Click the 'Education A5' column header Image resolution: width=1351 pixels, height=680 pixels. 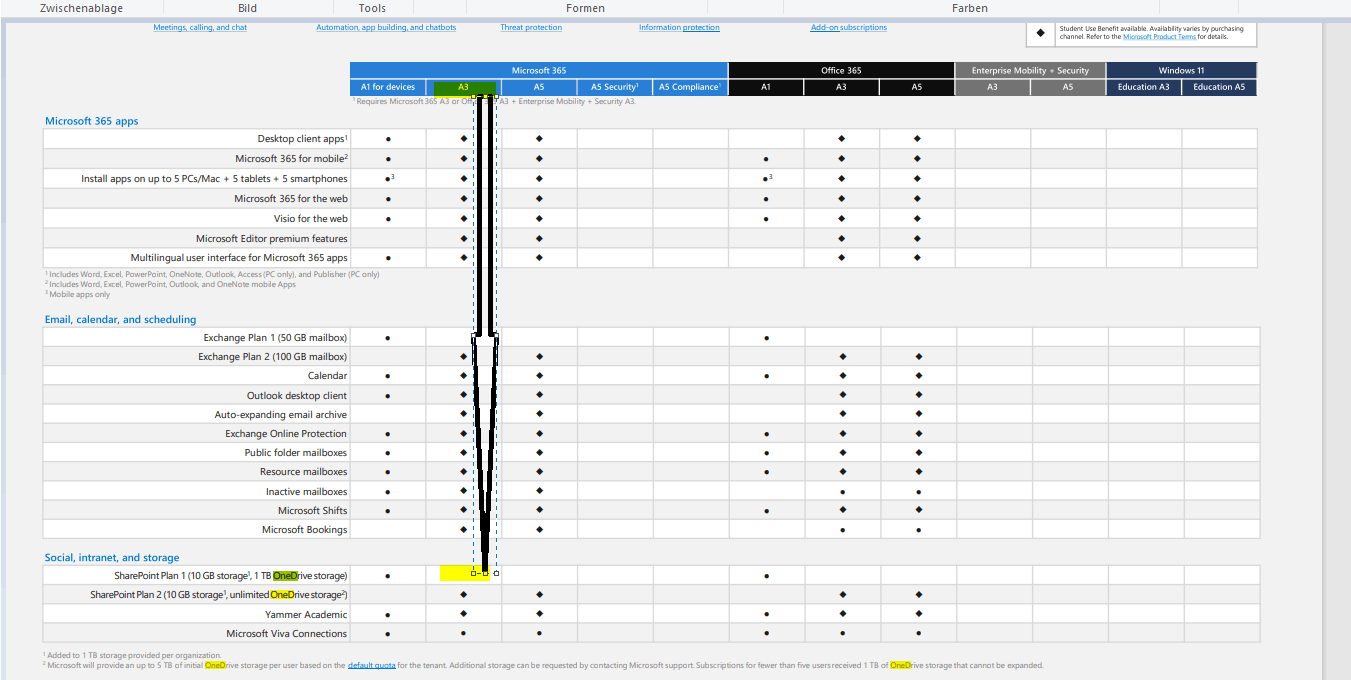(x=1219, y=87)
